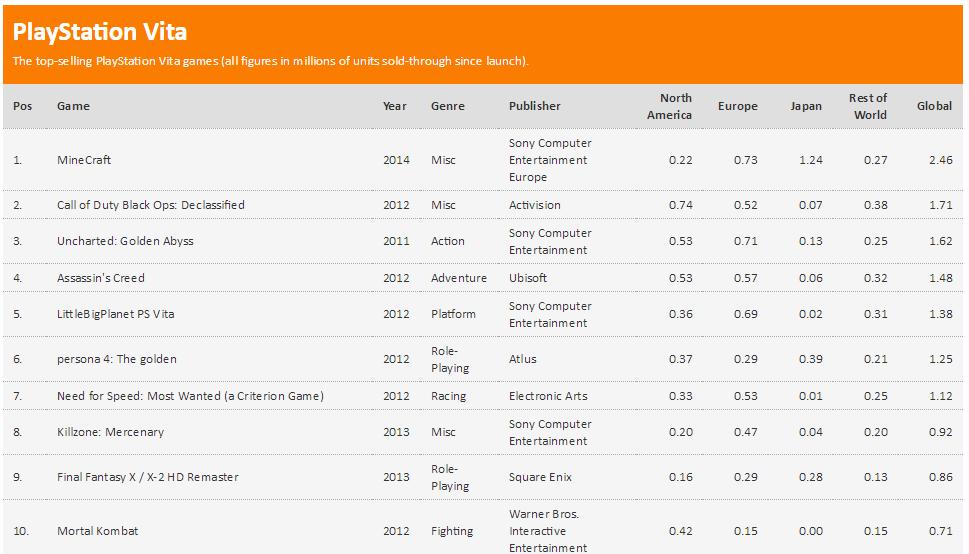Select persona 4: The golden title

tap(117, 359)
